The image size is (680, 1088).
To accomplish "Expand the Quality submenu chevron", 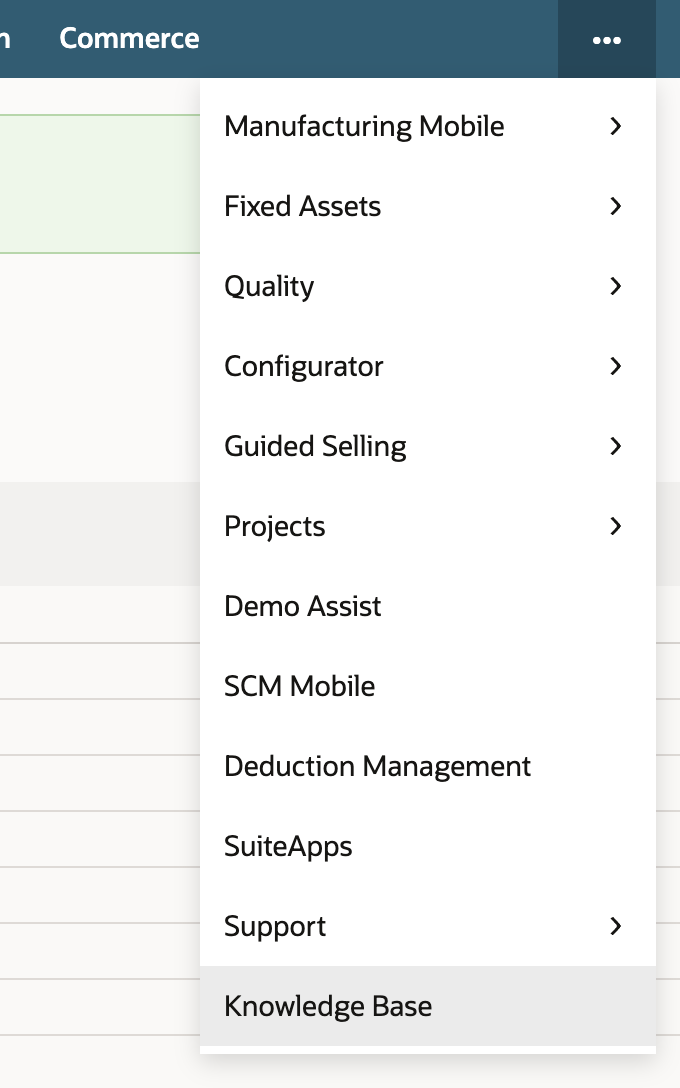I will [615, 286].
